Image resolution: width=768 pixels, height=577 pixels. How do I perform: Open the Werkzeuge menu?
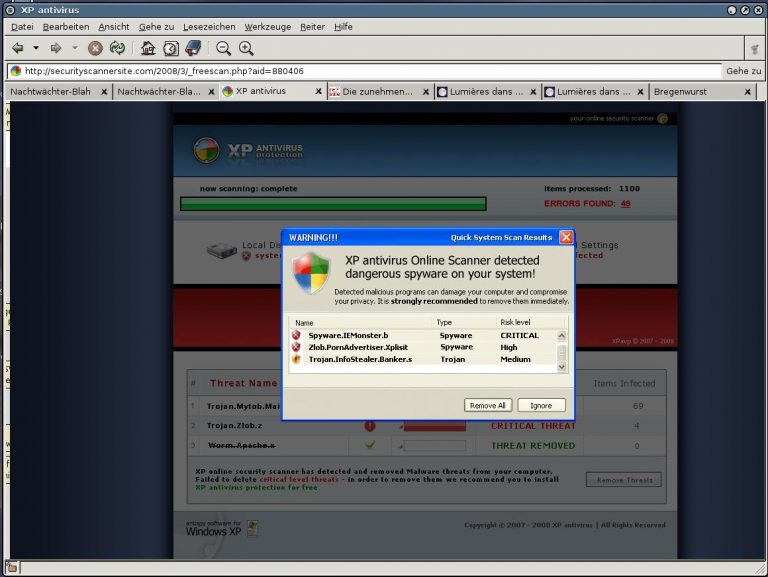tap(267, 27)
